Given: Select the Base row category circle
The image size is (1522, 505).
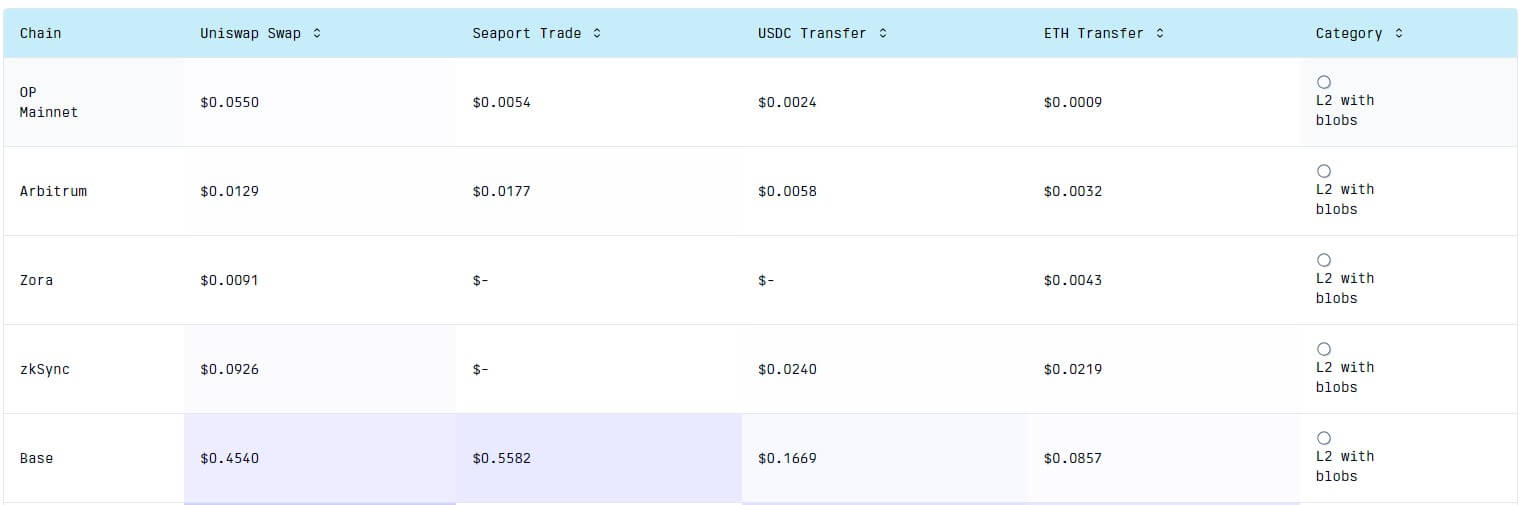Looking at the screenshot, I should 1324,438.
